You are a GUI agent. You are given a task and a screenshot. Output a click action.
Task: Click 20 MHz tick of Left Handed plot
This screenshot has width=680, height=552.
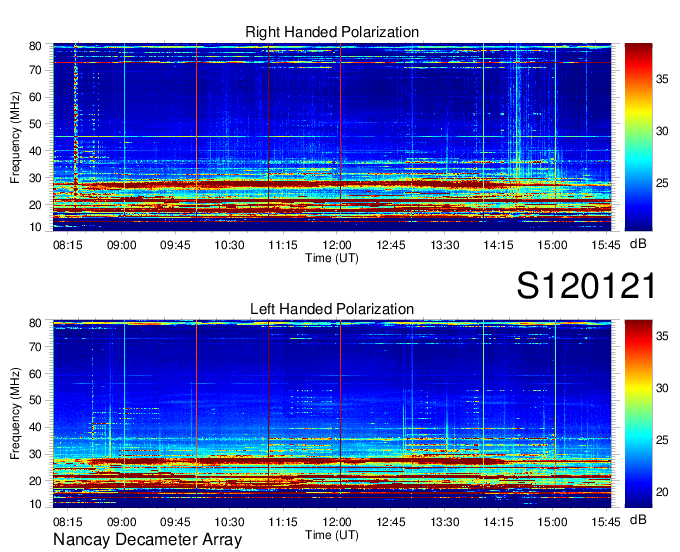35,481
